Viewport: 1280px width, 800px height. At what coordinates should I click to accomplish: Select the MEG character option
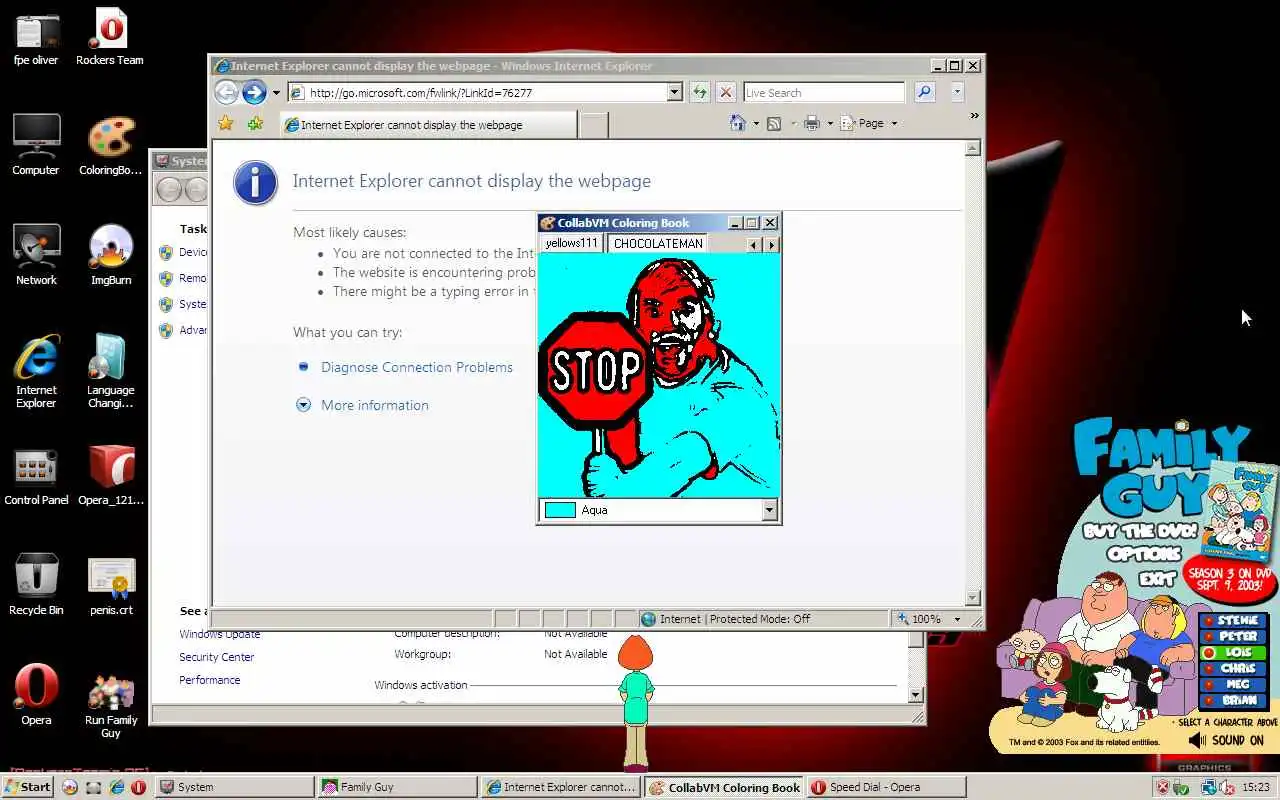tap(1231, 684)
